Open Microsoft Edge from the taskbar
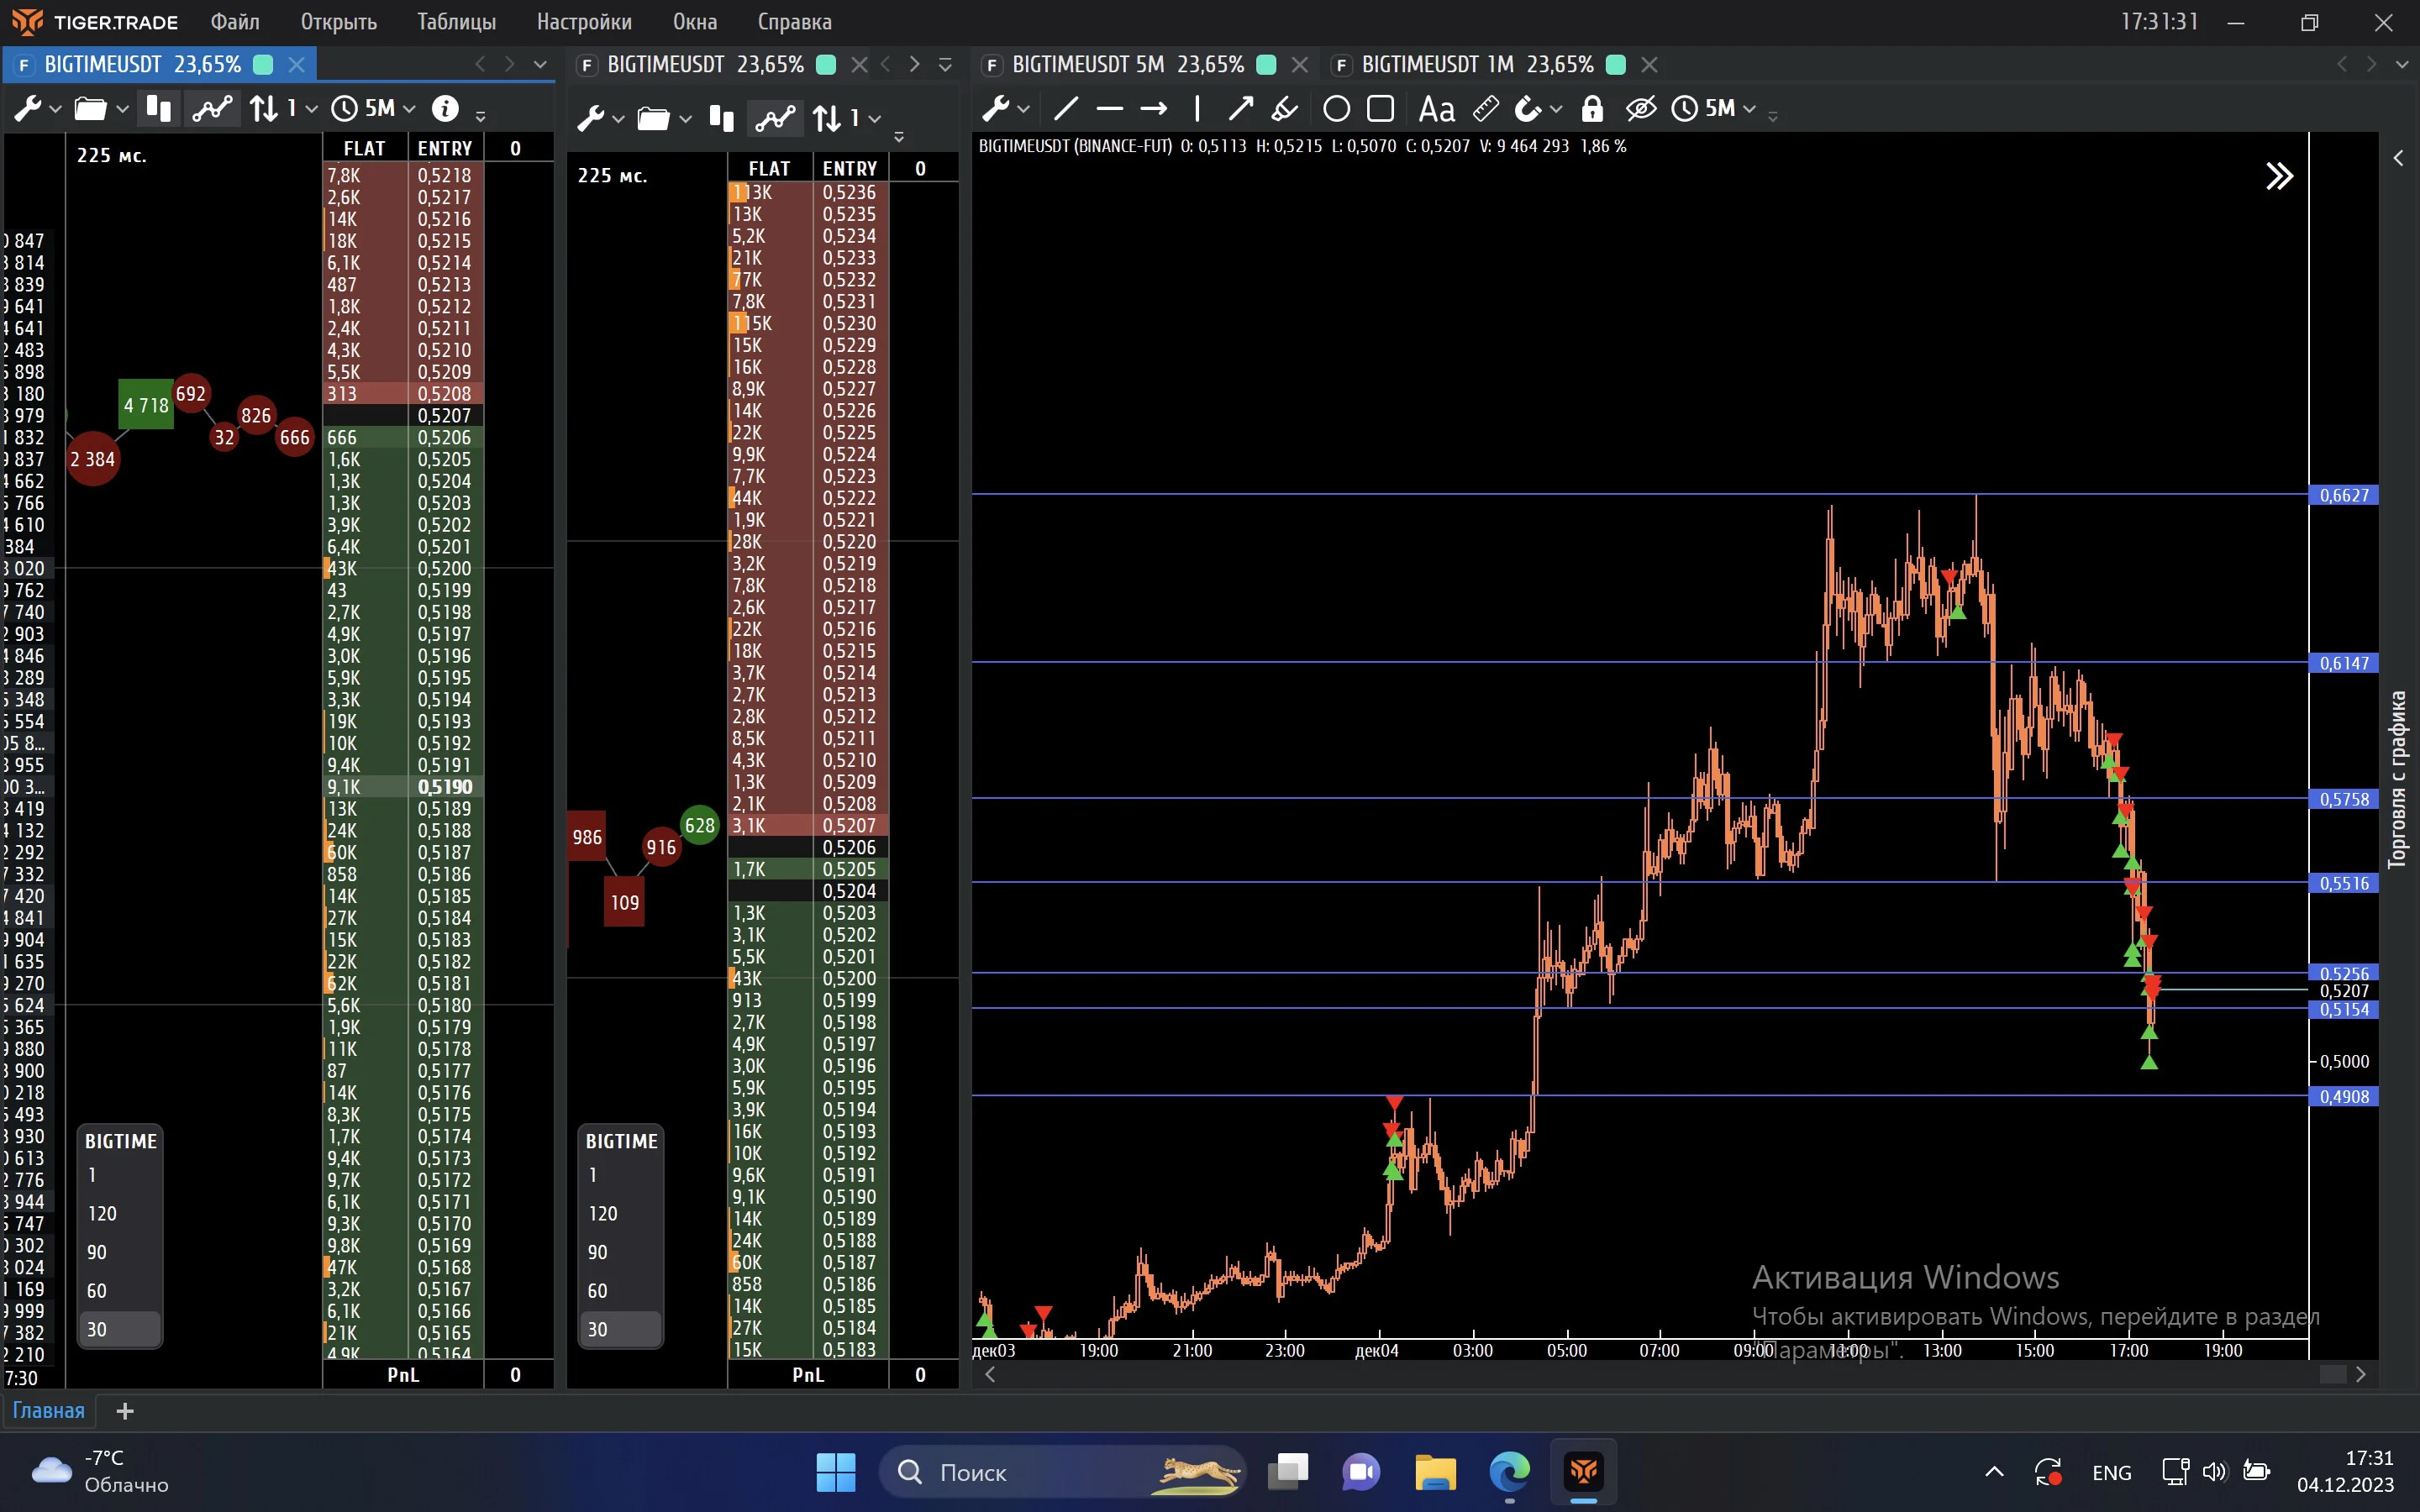This screenshot has width=2420, height=1512. coord(1509,1472)
